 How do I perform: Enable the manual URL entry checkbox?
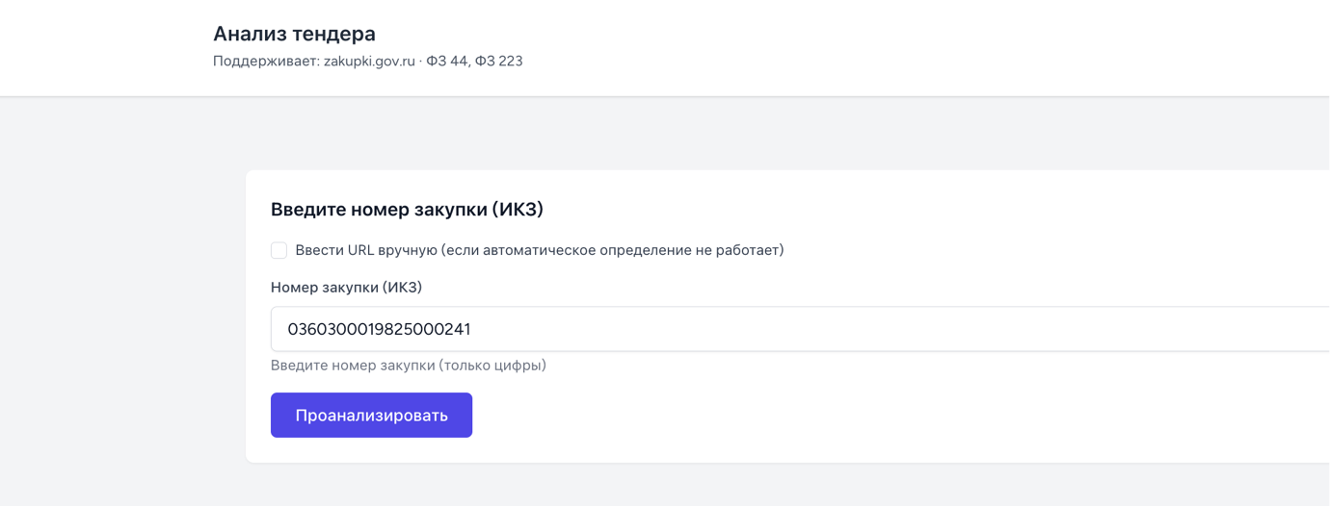(x=279, y=250)
